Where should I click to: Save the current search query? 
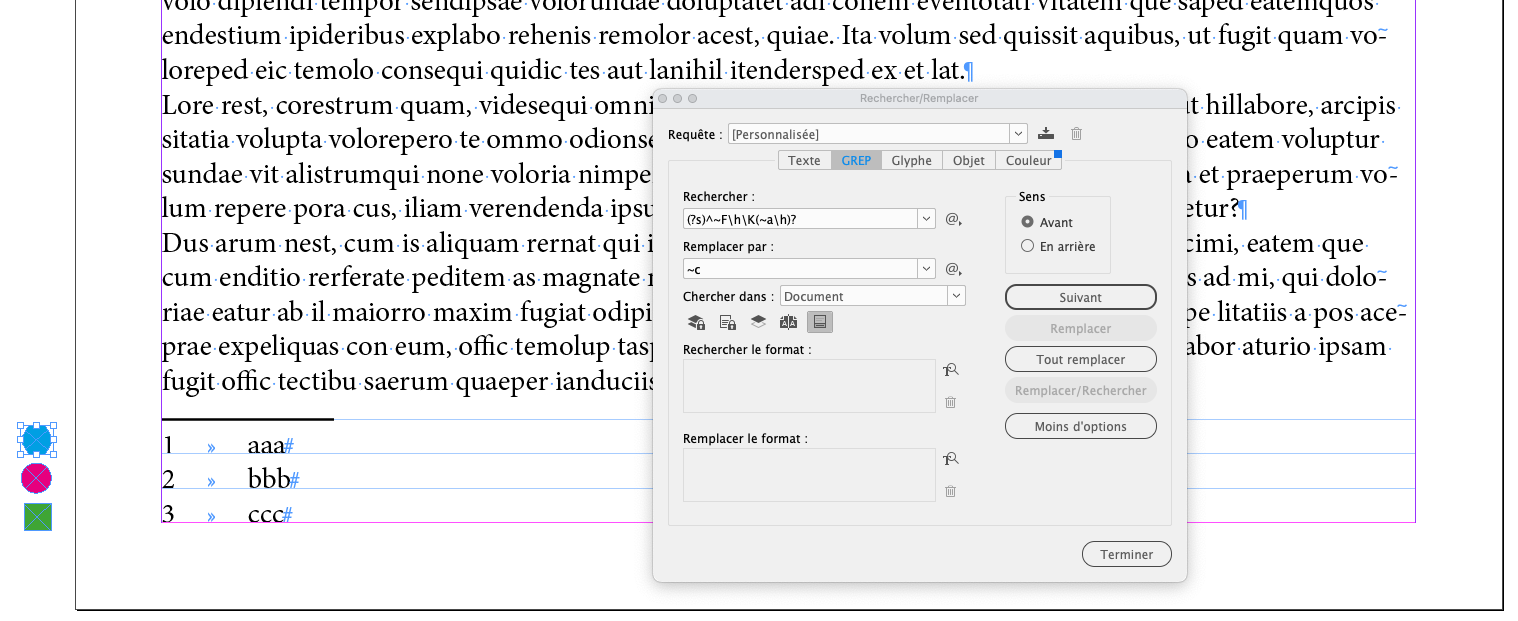[x=1046, y=133]
